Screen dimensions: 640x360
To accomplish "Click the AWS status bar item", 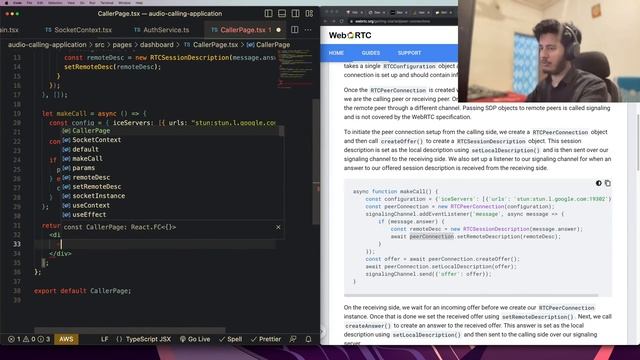I will 66,339.
